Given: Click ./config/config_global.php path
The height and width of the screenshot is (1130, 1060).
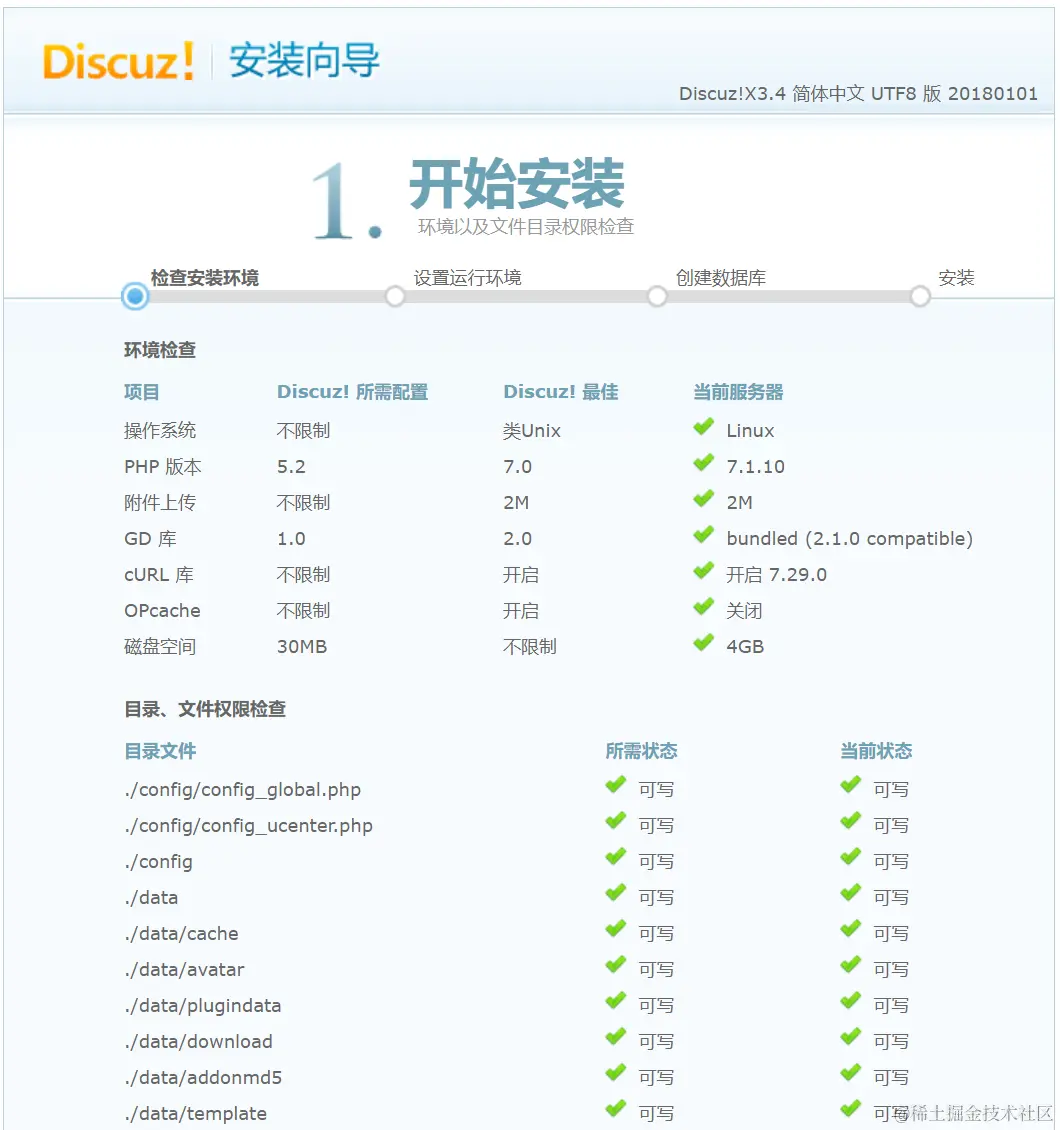Looking at the screenshot, I should 242,790.
